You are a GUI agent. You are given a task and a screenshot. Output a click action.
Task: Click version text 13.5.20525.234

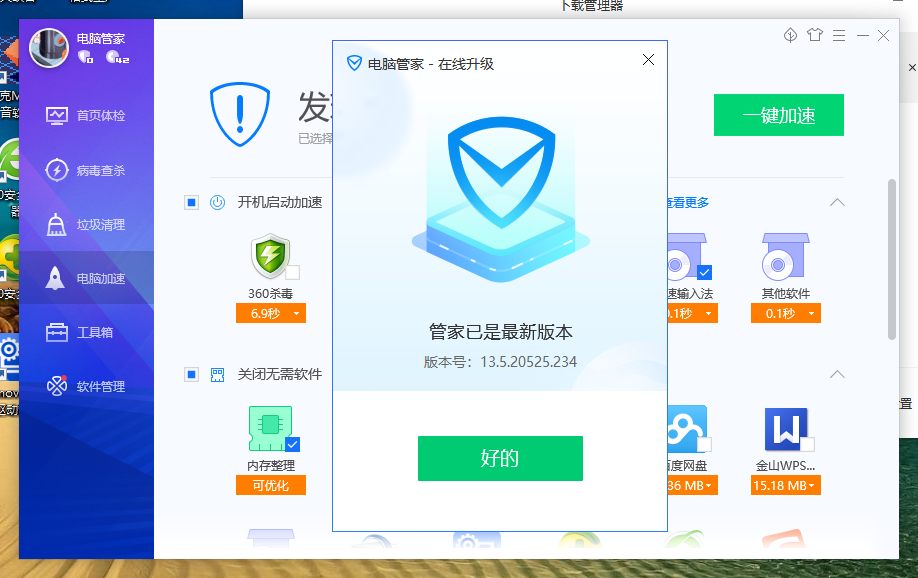pos(529,362)
